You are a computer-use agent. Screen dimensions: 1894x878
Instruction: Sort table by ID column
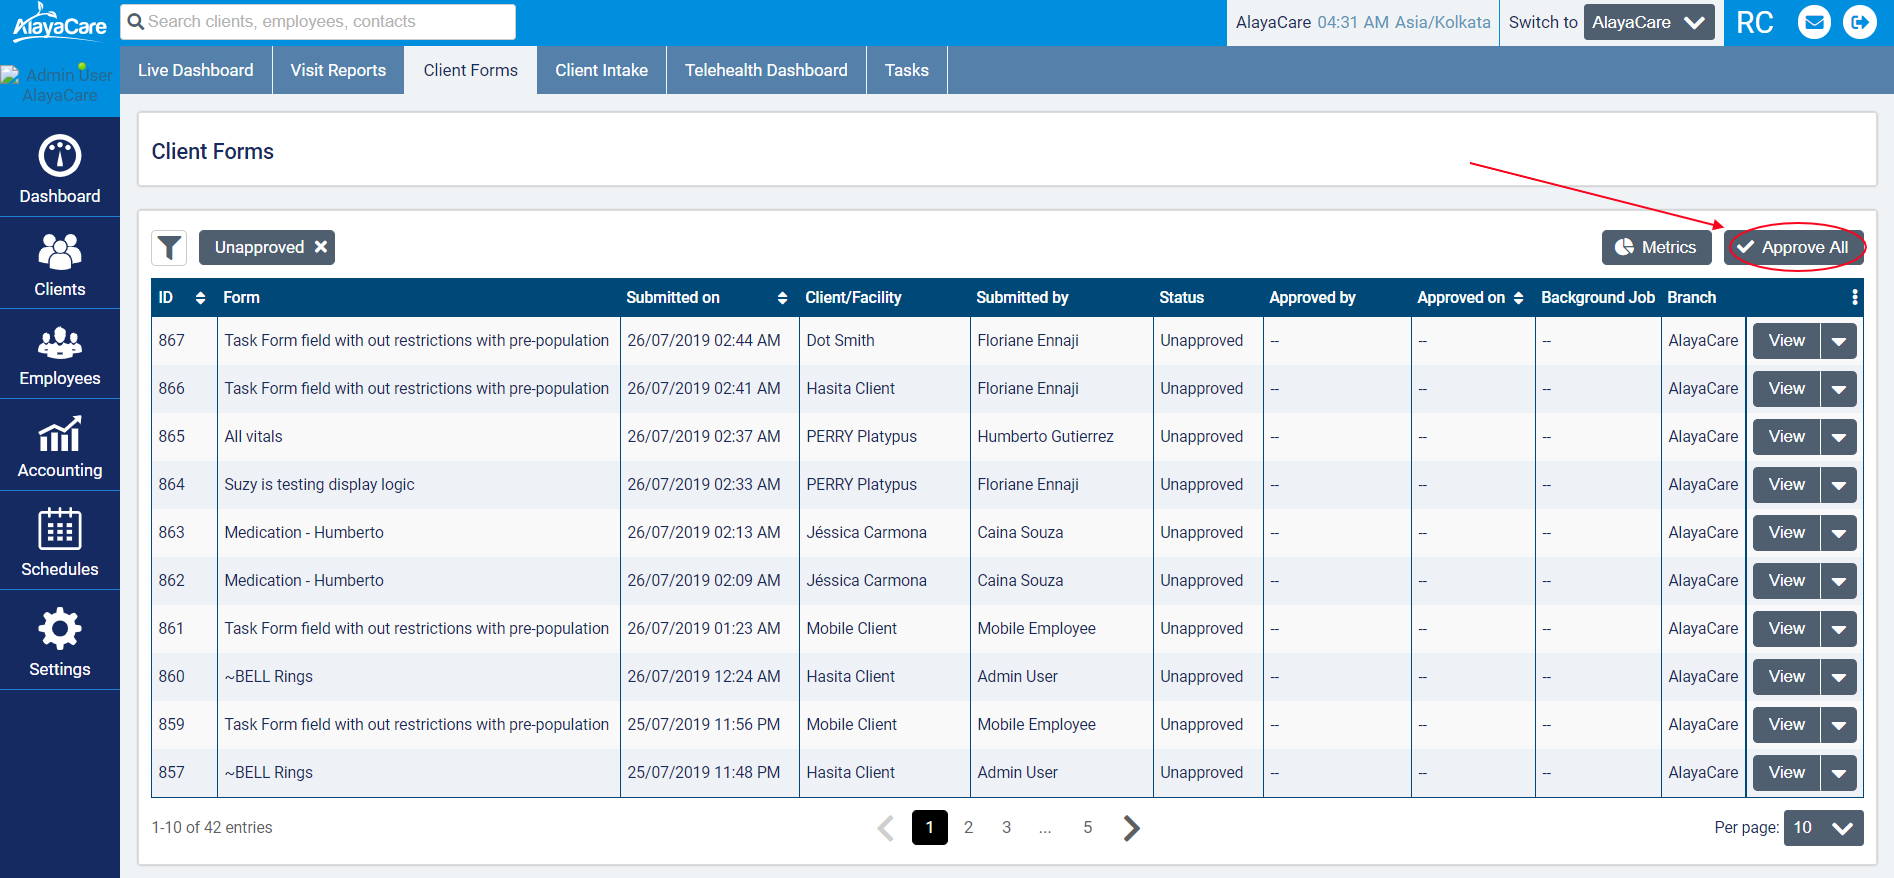[200, 298]
